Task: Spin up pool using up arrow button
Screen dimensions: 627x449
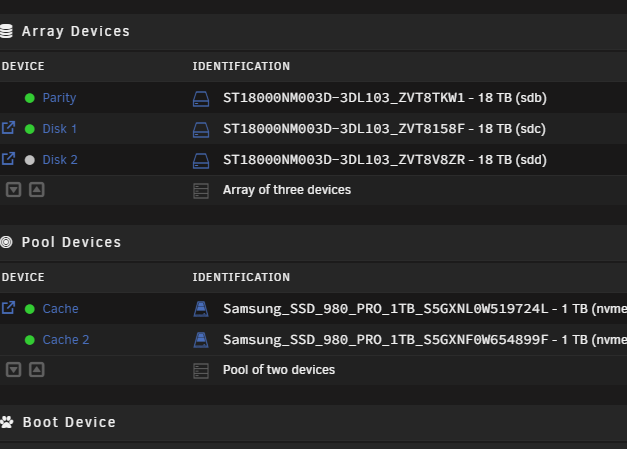Action: click(x=37, y=369)
